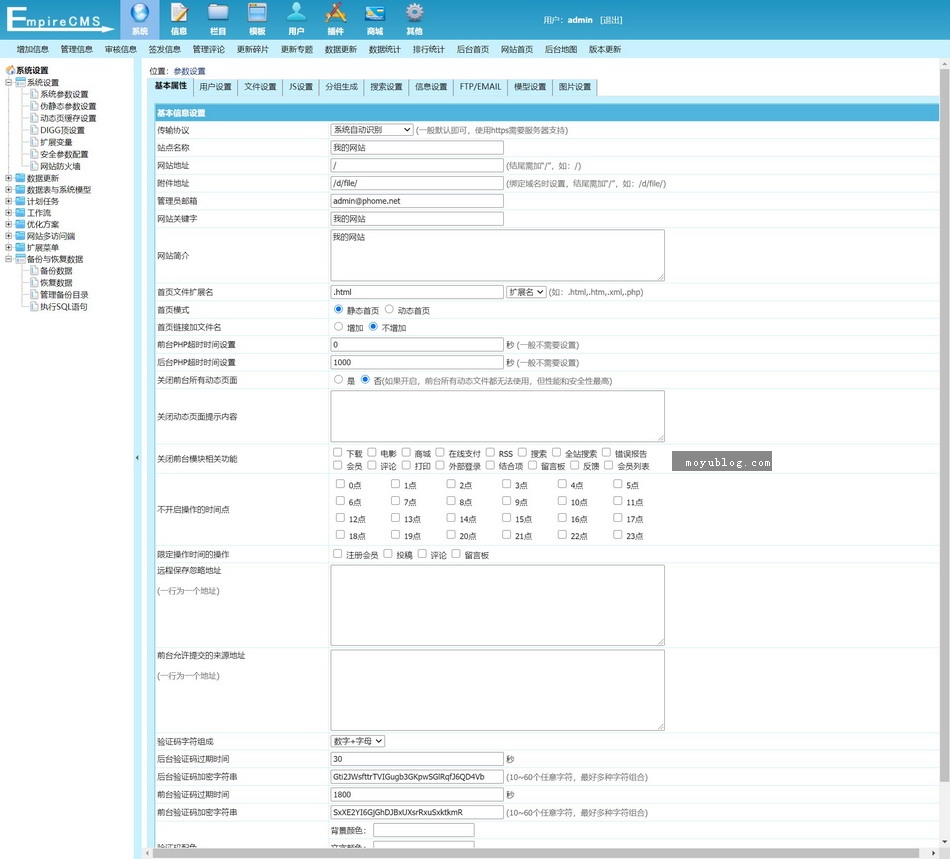The width and height of the screenshot is (950, 859).
Task: Open the 插件 (Plugin) tools icon
Action: 336,13
